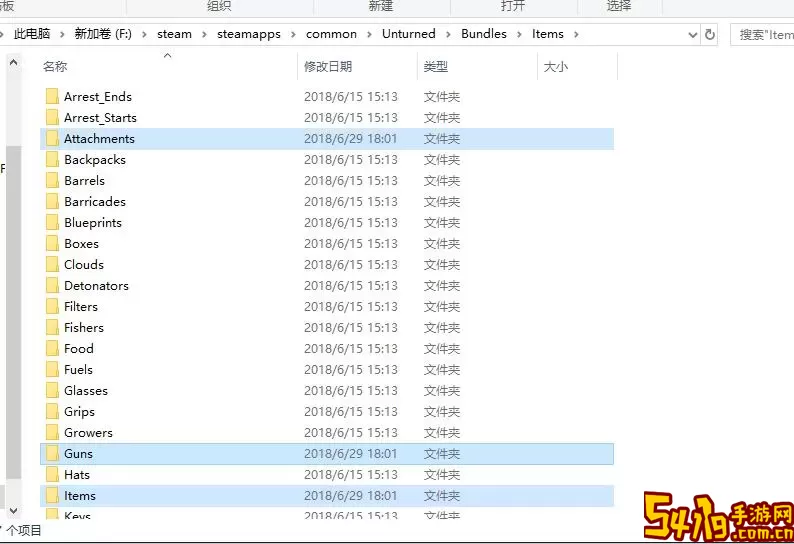Select the Backpacks folder icon
This screenshot has height=544, width=794.
pos(52,160)
